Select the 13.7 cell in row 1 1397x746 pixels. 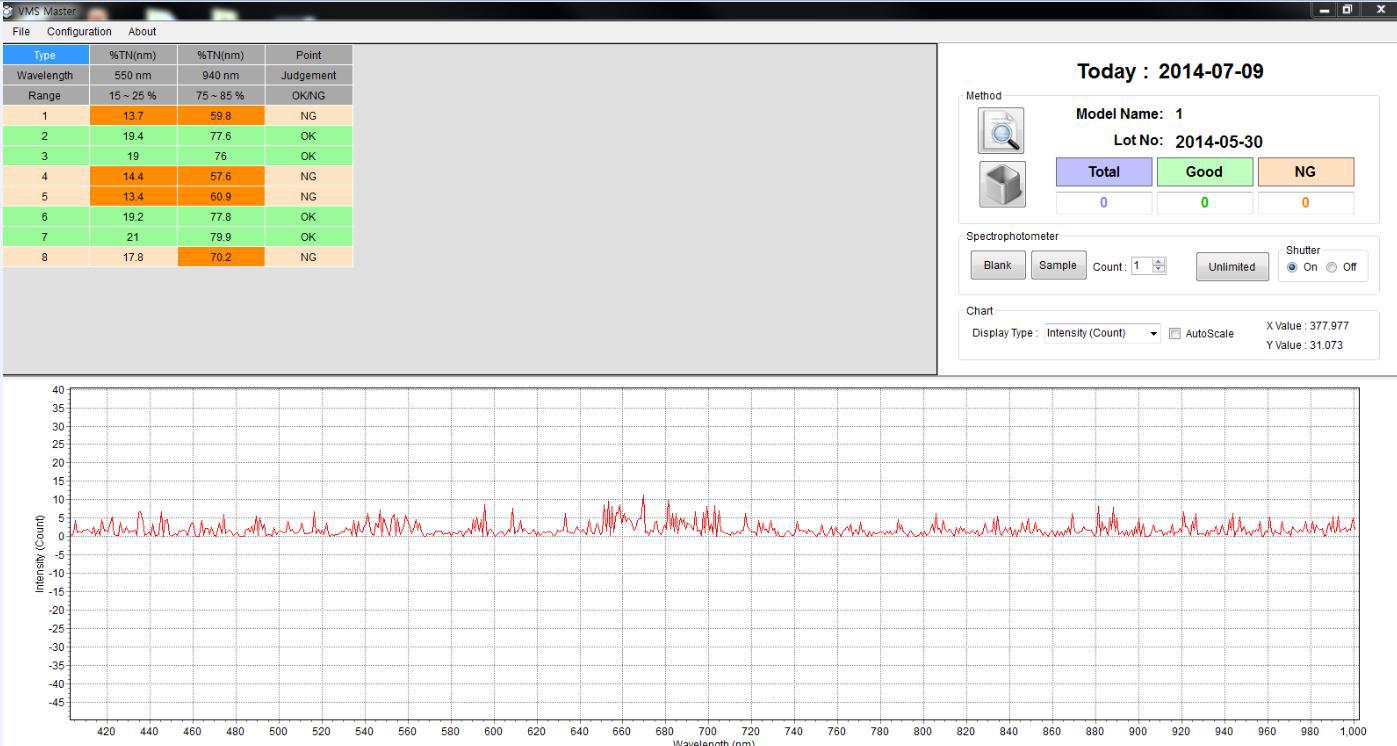[x=133, y=116]
